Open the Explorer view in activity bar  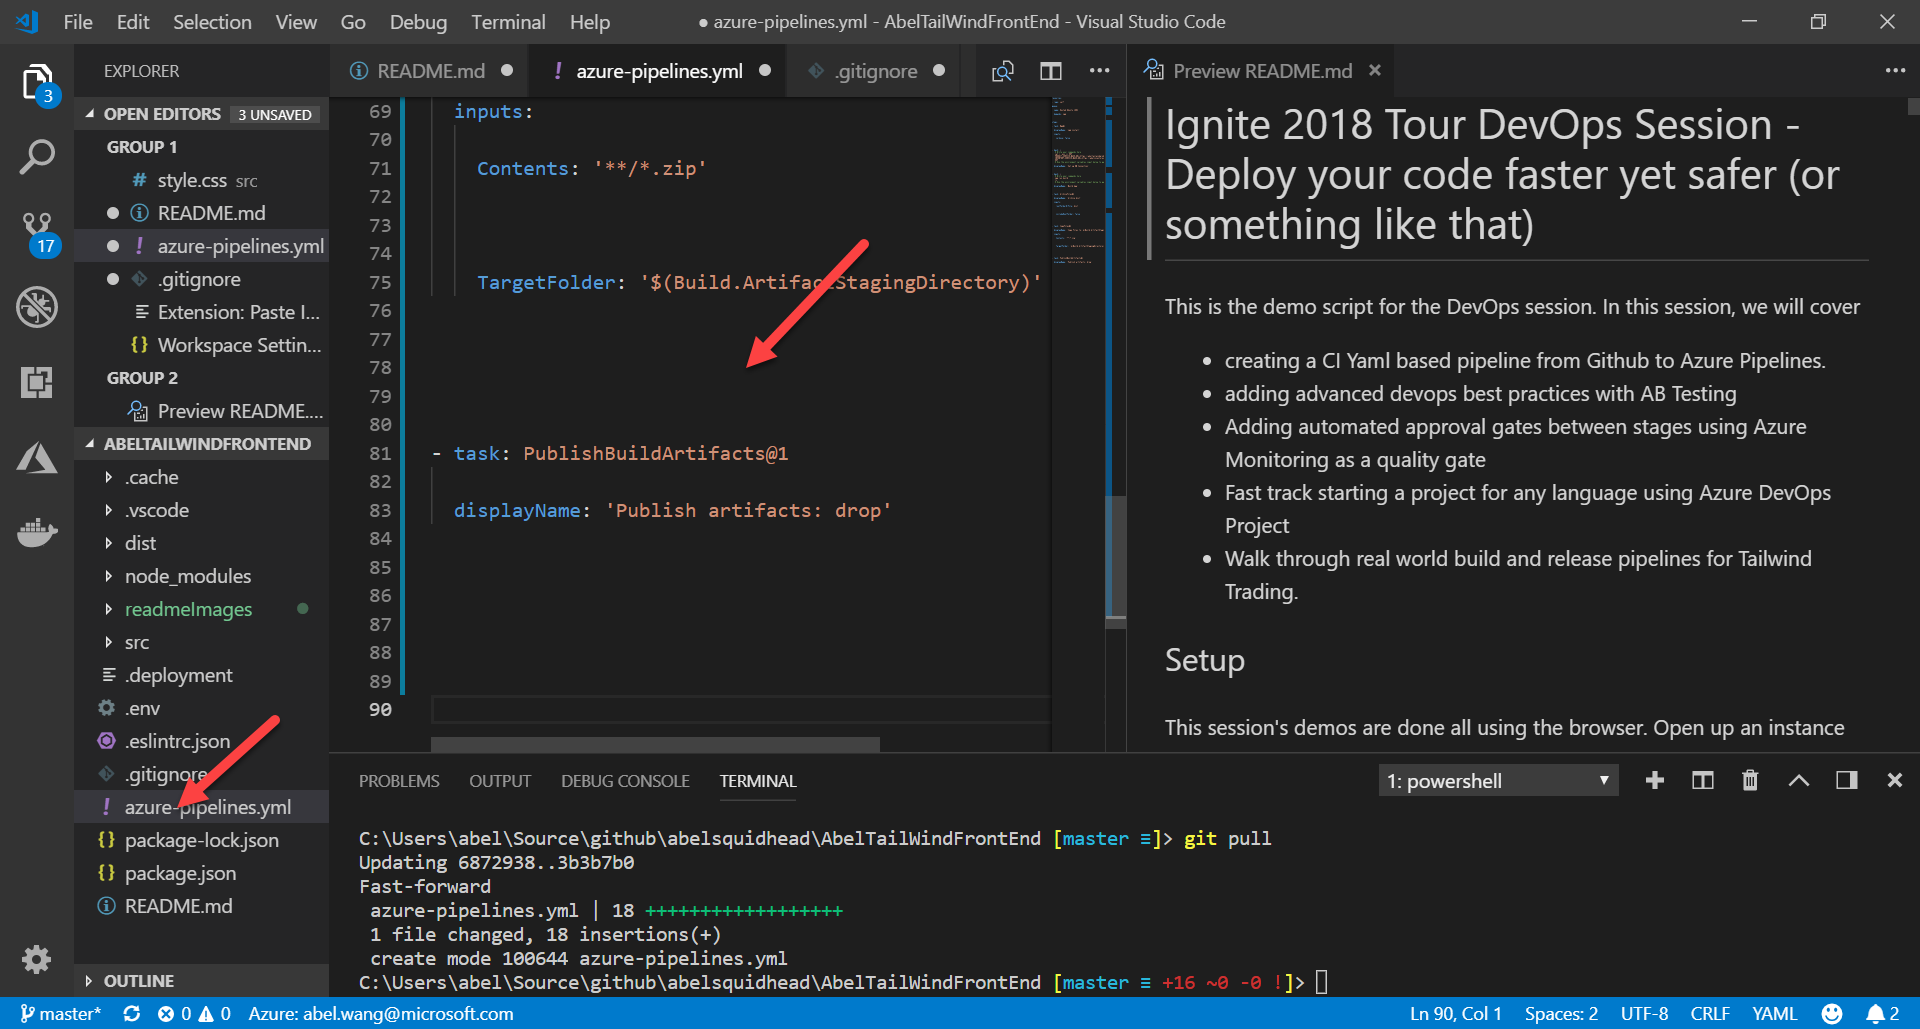click(37, 83)
